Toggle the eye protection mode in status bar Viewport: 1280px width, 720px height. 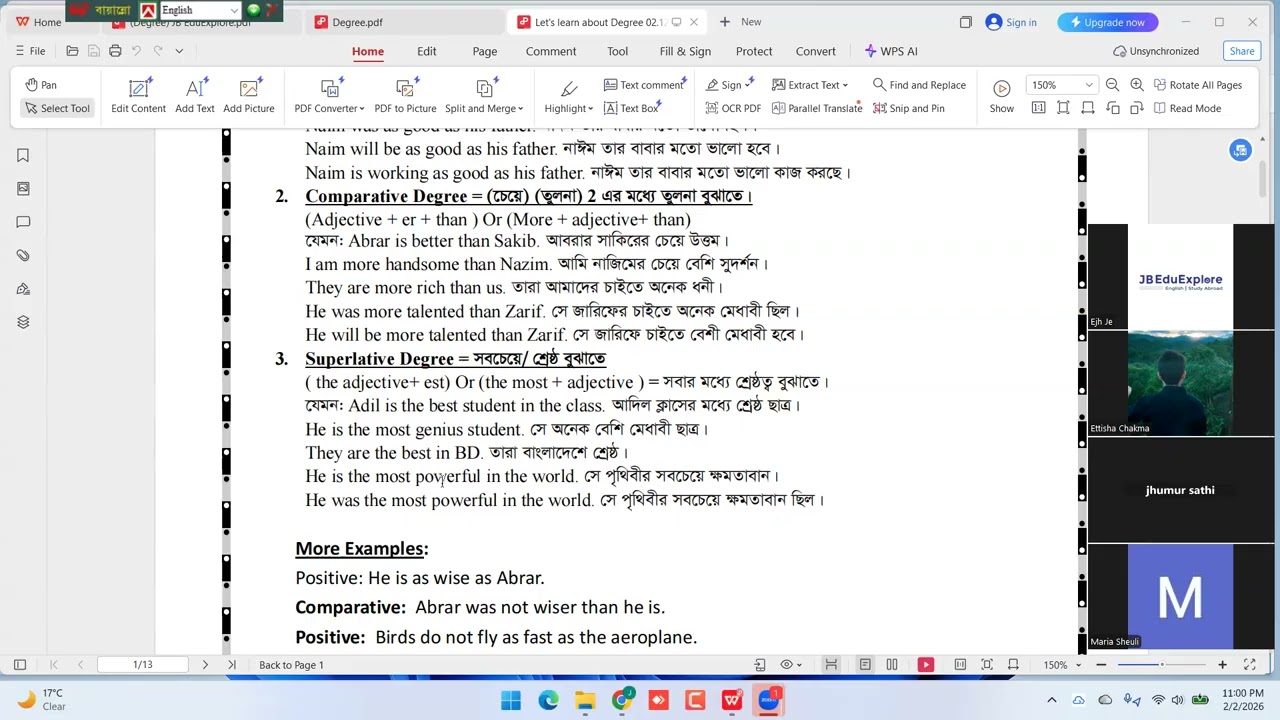pyautogui.click(x=790, y=665)
